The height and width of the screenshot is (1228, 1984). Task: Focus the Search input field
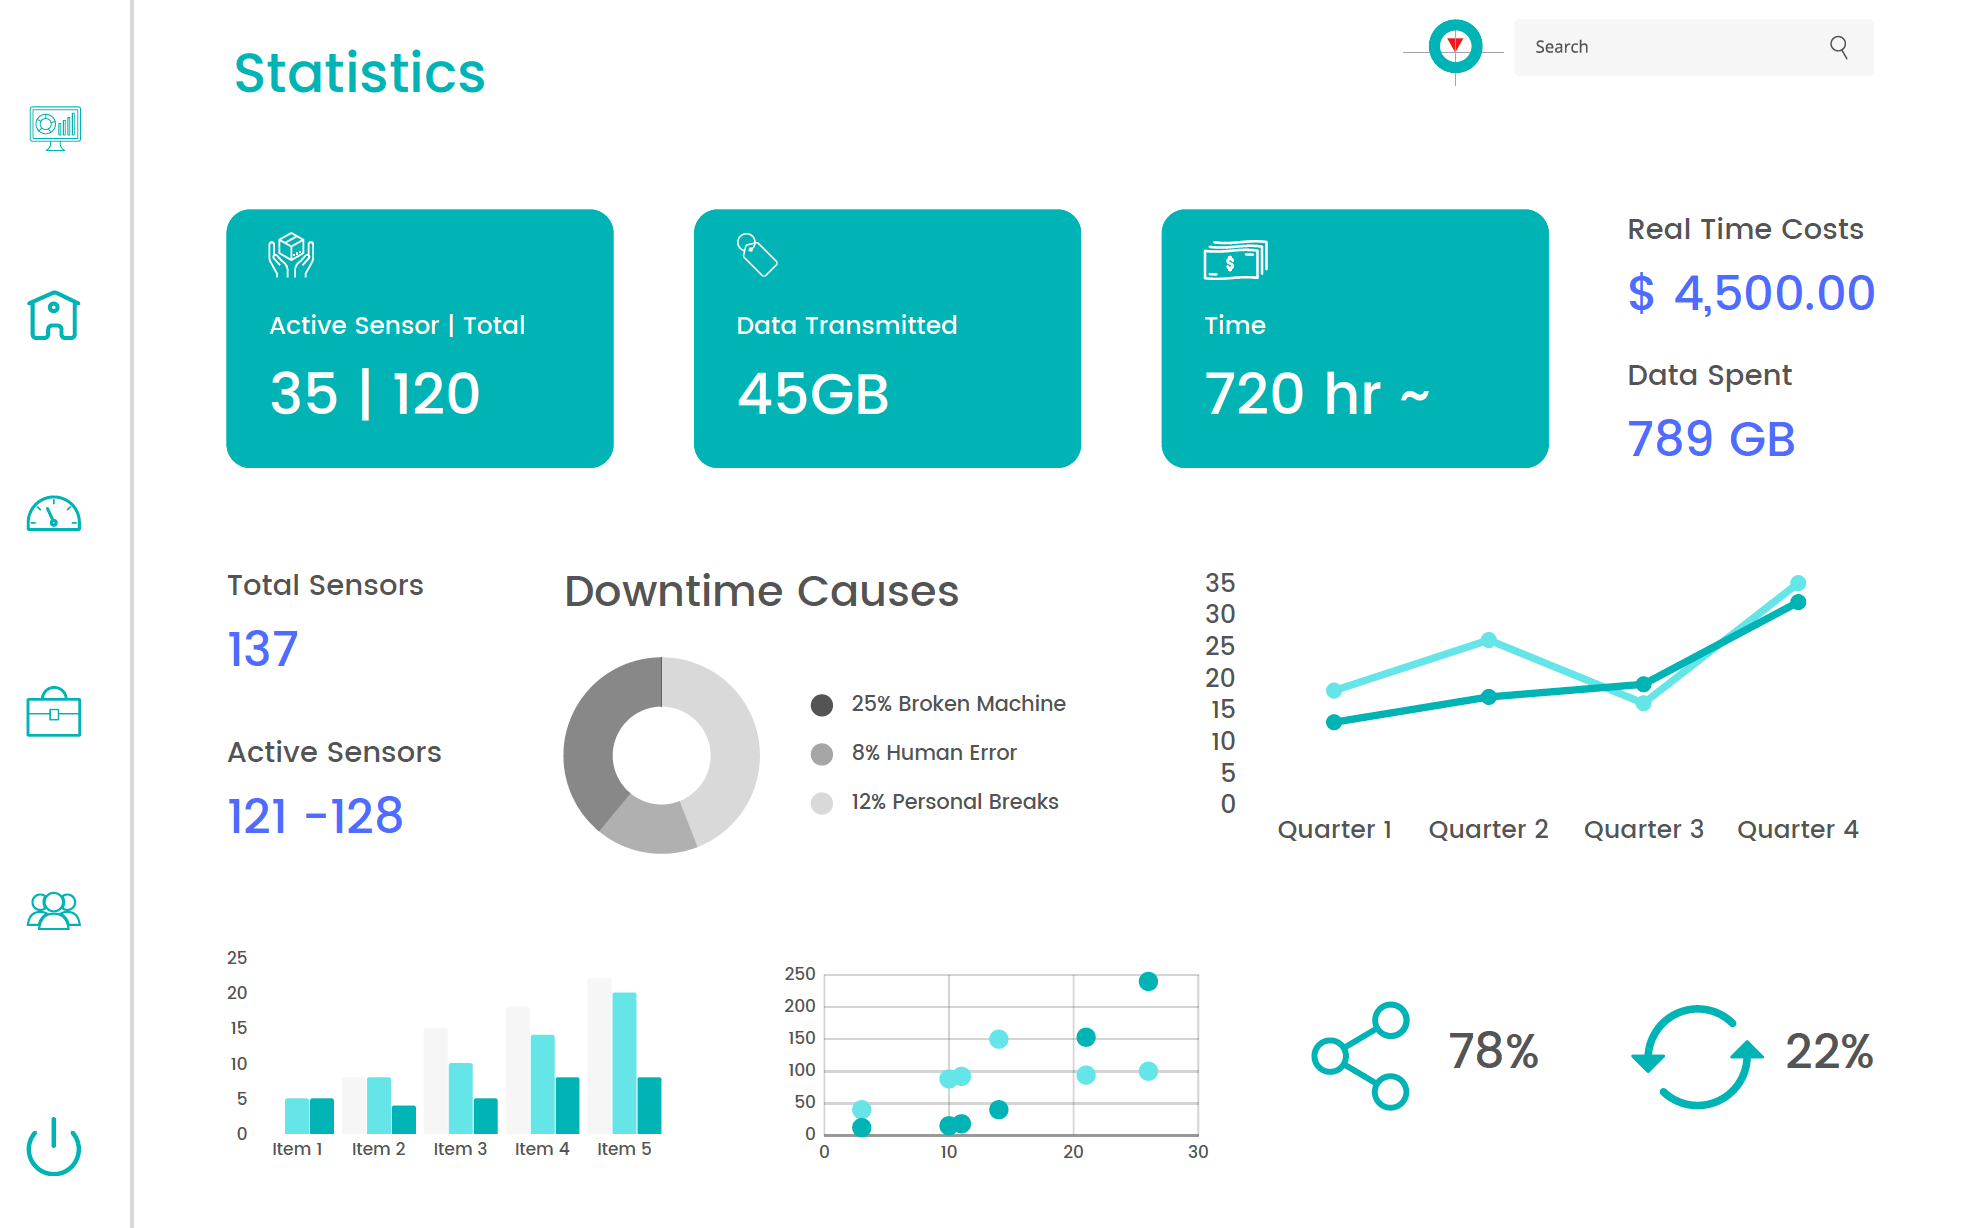click(x=1670, y=47)
